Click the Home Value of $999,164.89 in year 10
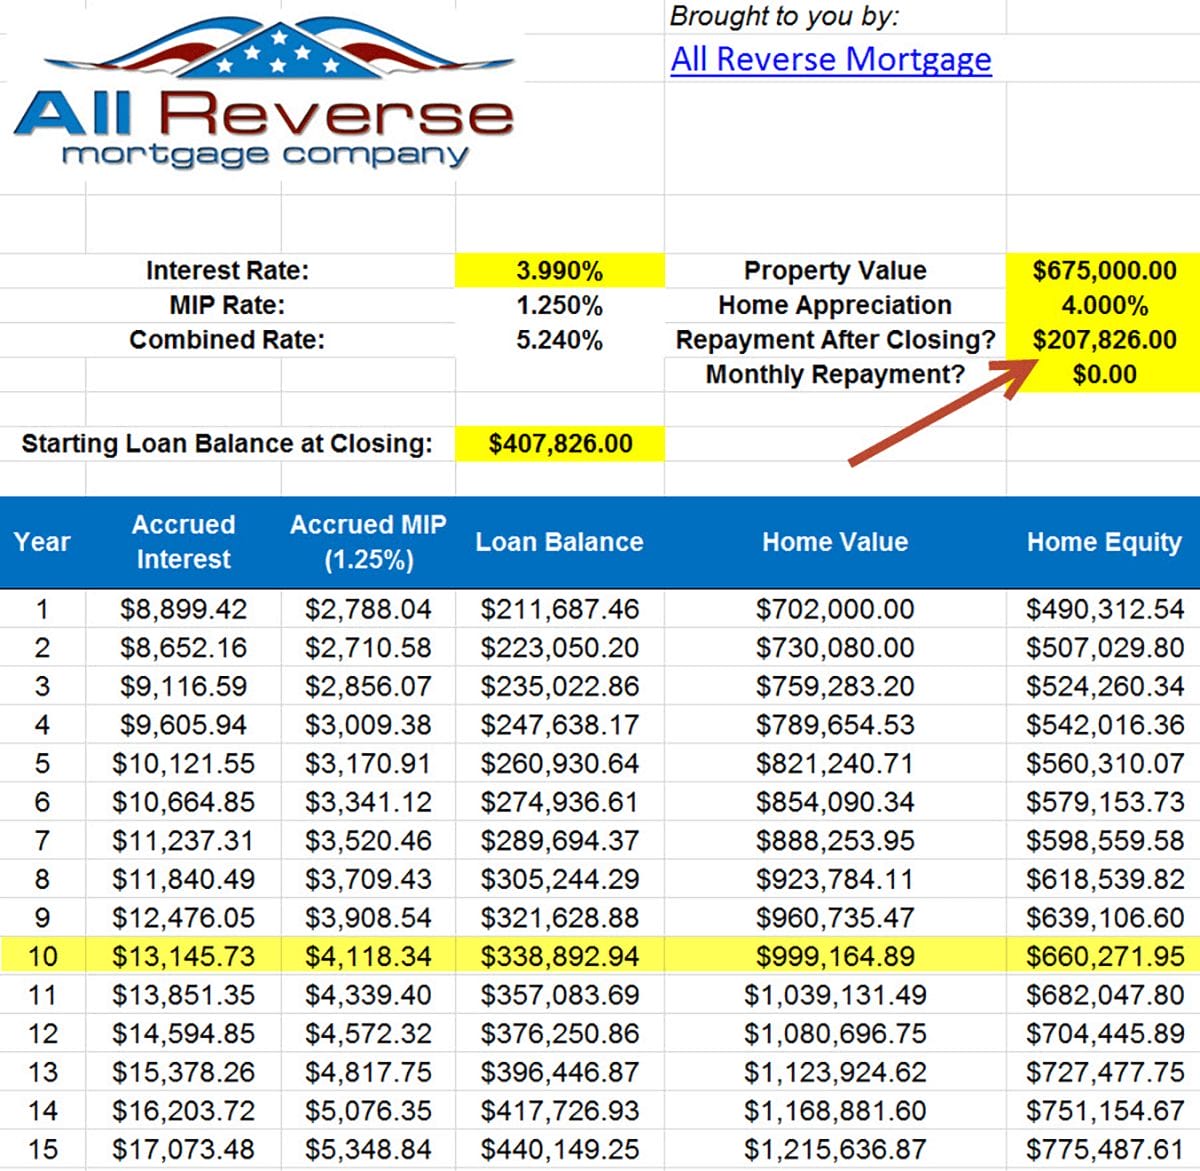The width and height of the screenshot is (1200, 1171). coord(835,956)
